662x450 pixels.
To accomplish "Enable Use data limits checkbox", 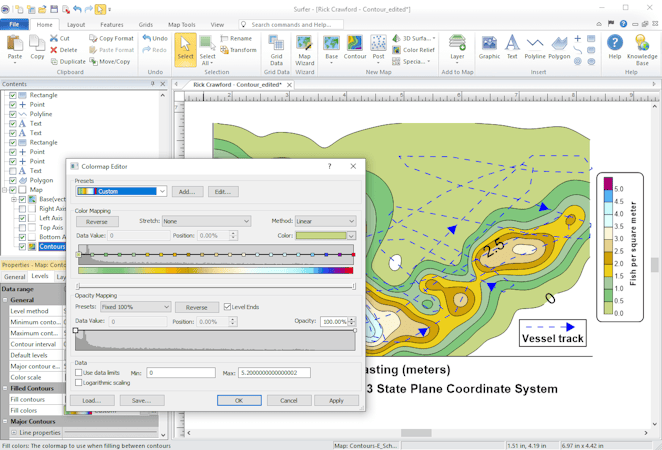I will click(79, 373).
